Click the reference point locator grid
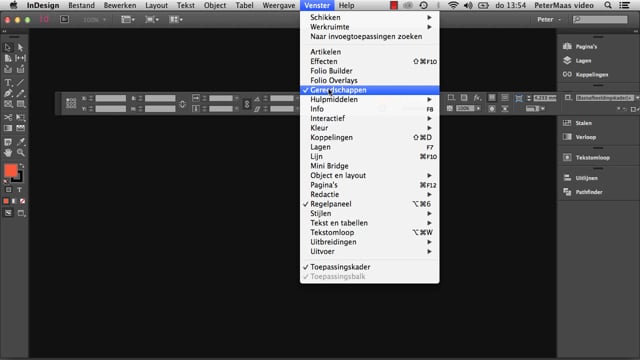 coord(71,103)
